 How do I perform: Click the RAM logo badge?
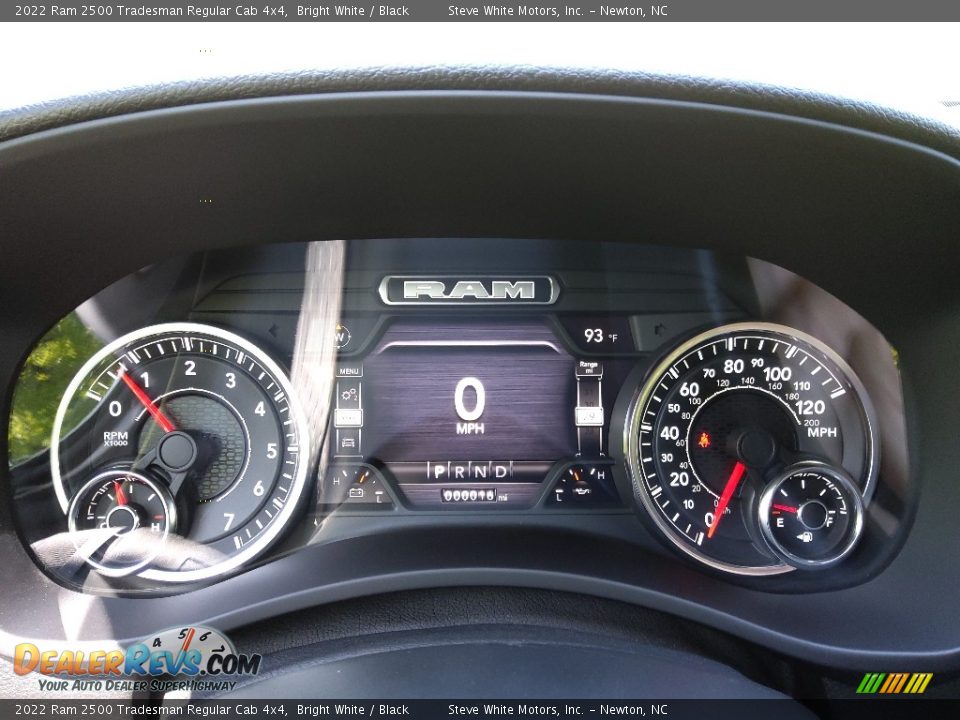[469, 290]
